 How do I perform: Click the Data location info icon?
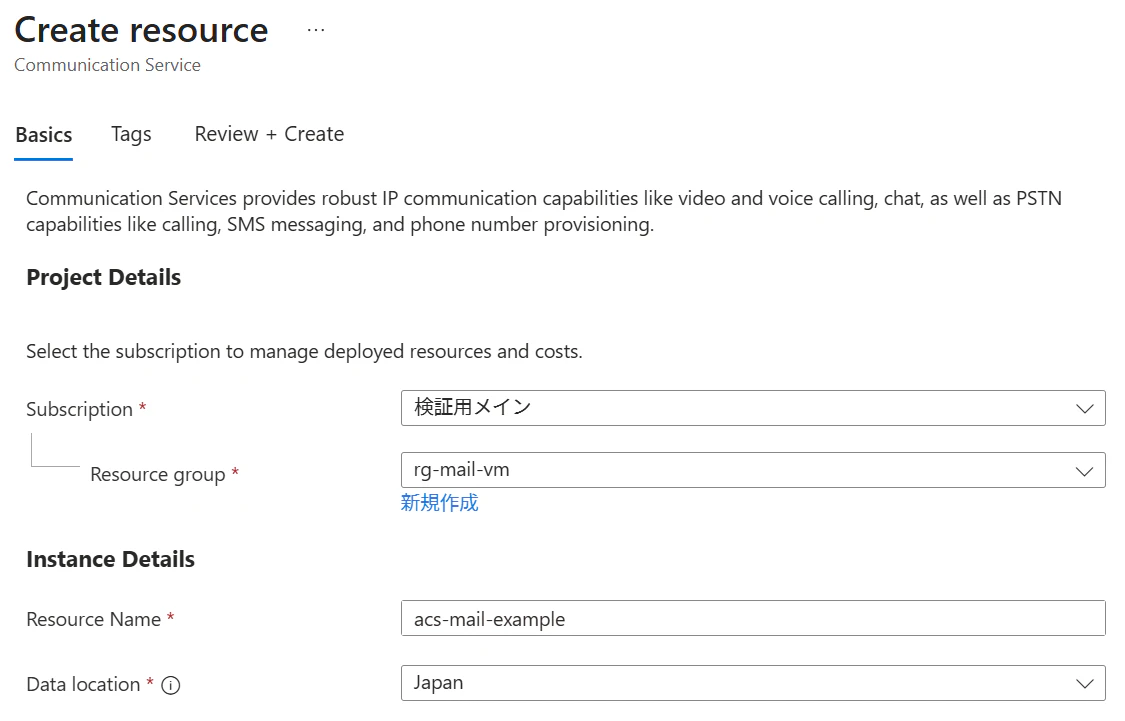(x=171, y=685)
